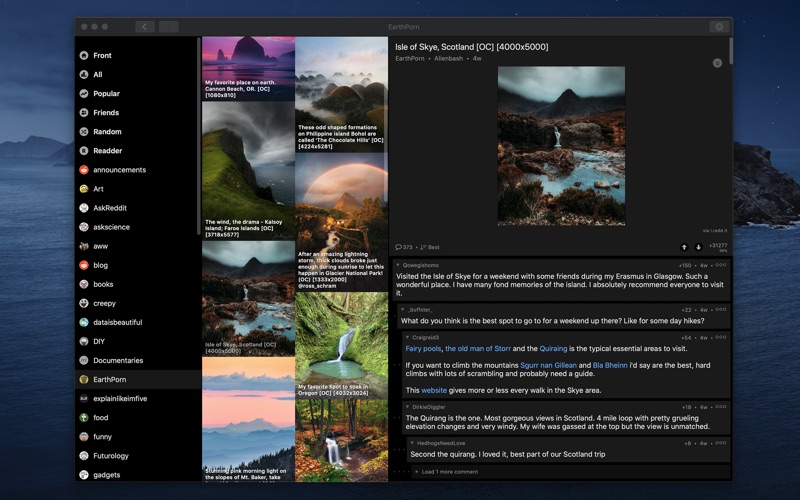Open the gadgets subreddit icon
The width and height of the screenshot is (800, 500).
pyautogui.click(x=84, y=475)
